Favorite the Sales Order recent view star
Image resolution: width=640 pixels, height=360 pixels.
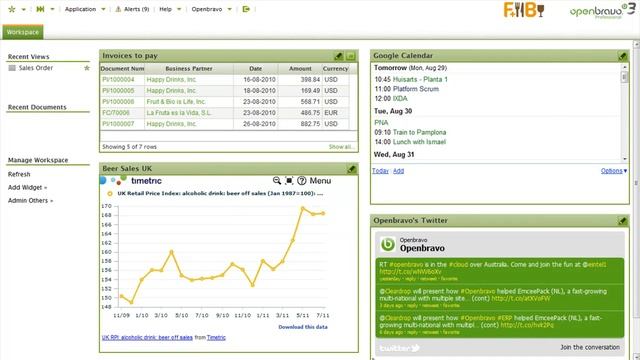click(x=87, y=68)
